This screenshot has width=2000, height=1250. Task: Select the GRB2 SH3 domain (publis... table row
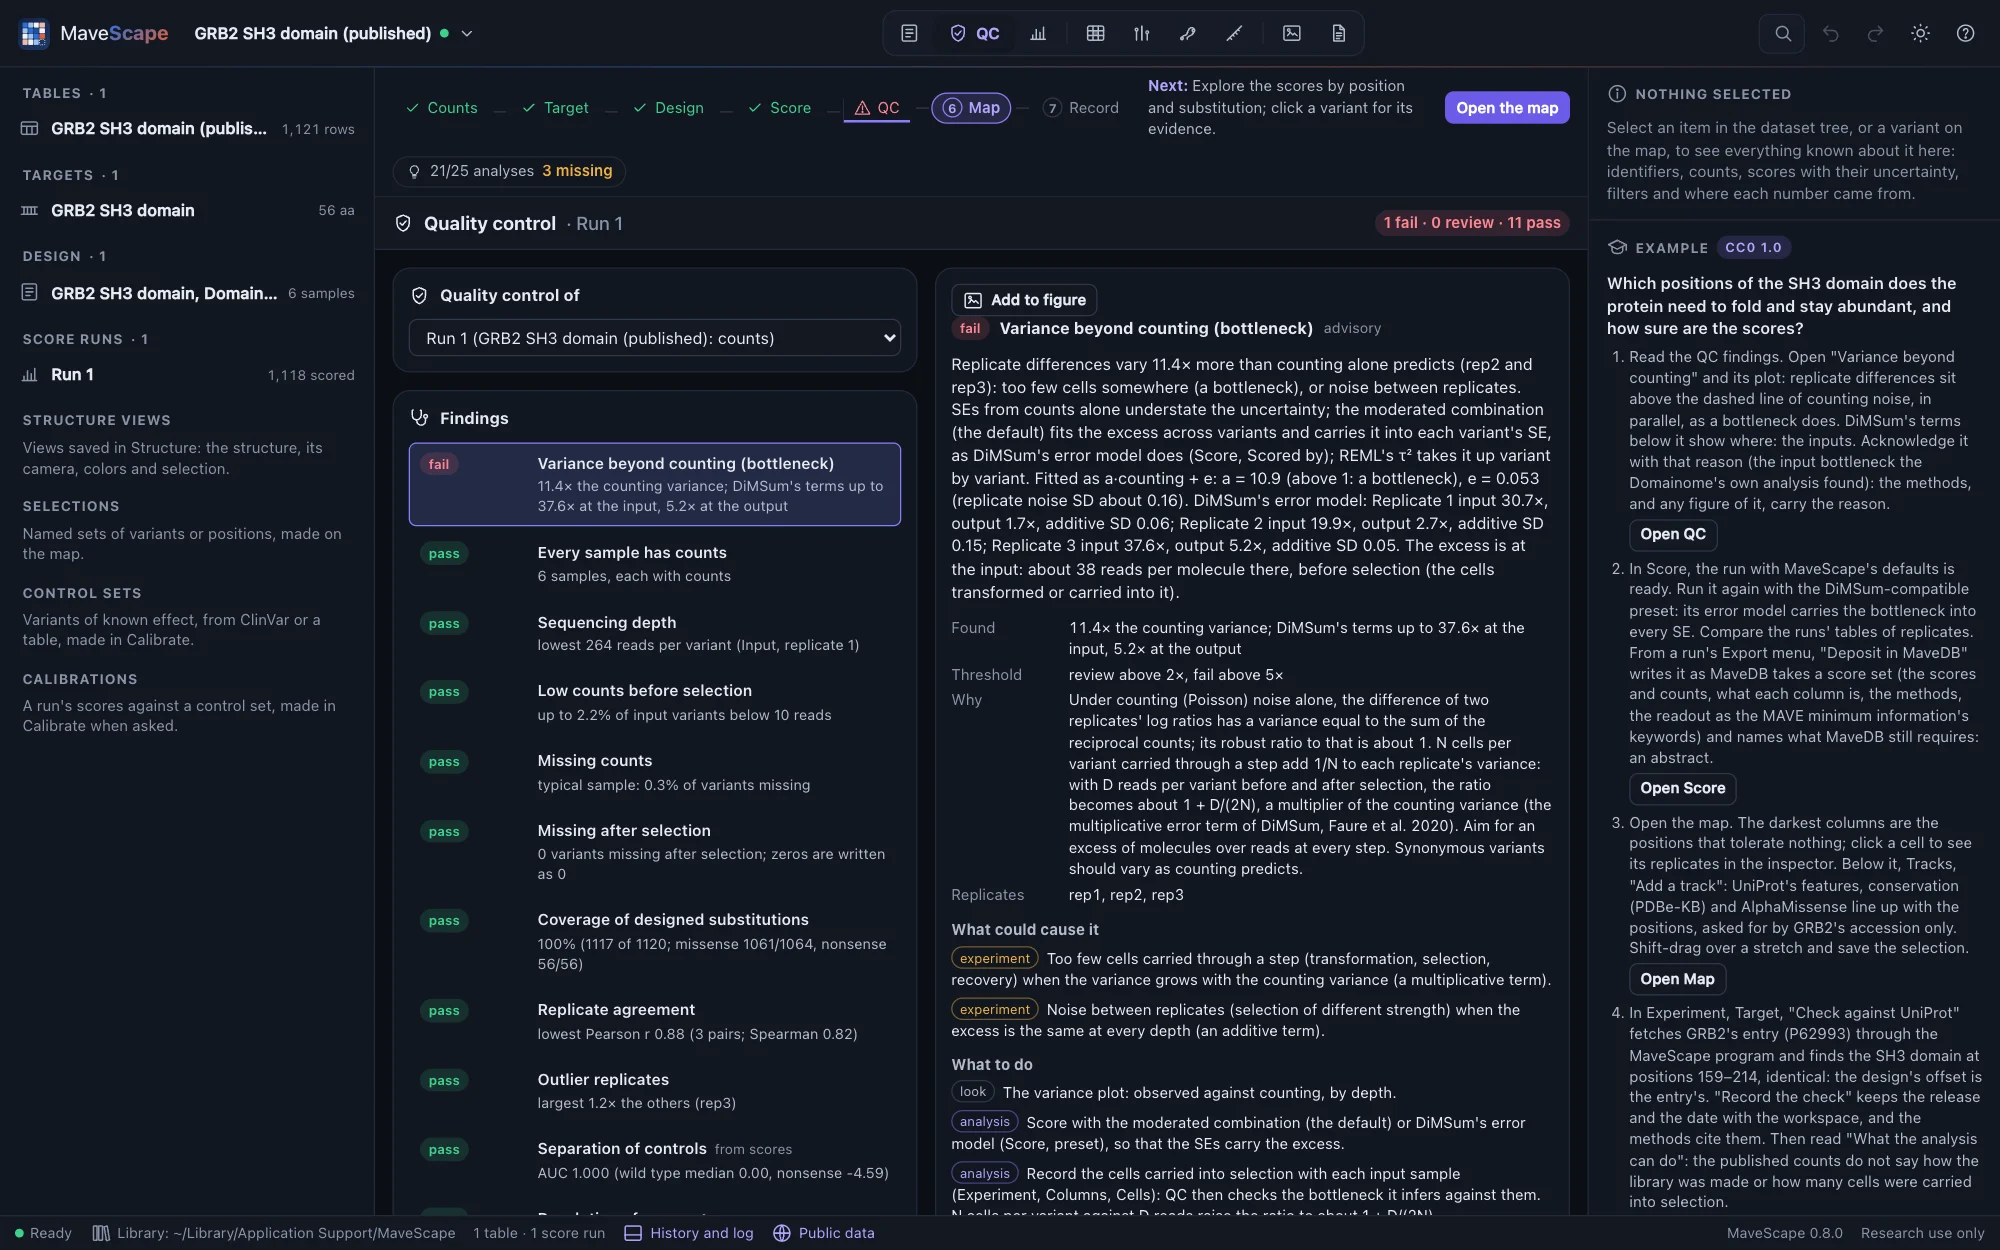click(188, 129)
